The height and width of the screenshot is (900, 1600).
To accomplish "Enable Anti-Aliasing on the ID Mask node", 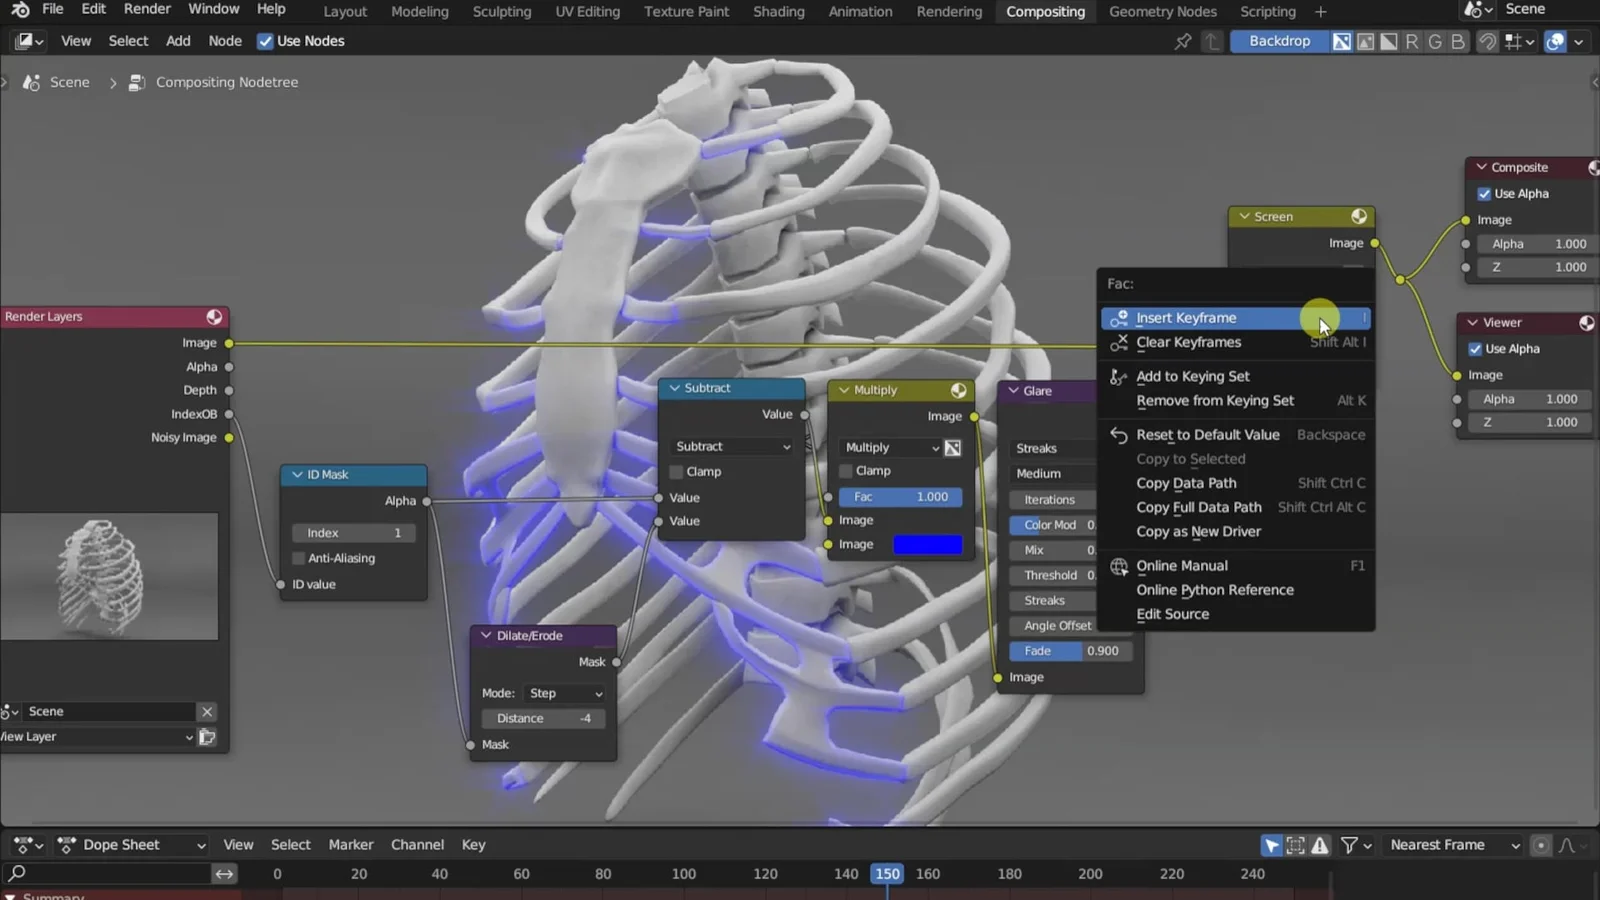I will (x=299, y=558).
